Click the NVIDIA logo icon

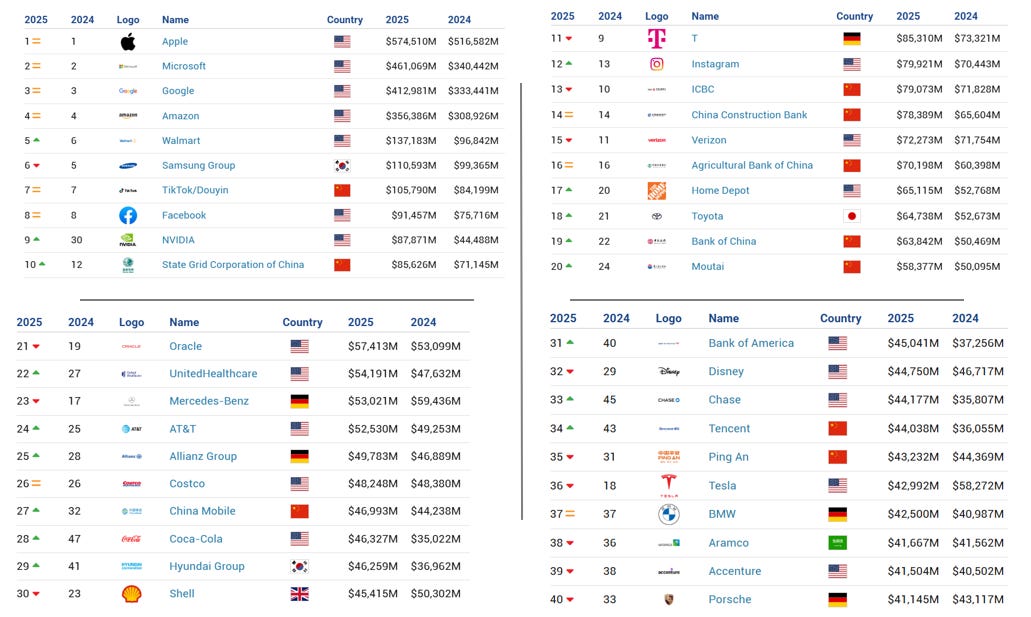pos(128,240)
